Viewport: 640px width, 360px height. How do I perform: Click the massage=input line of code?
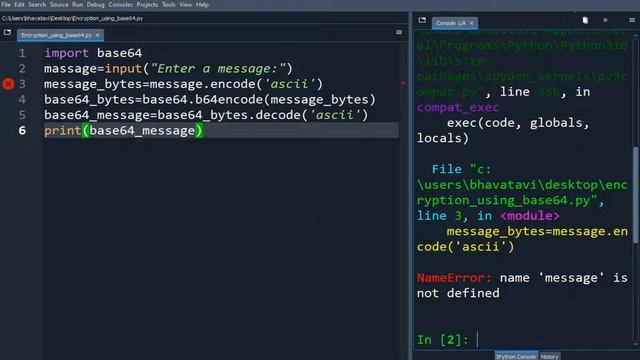[x=168, y=69]
